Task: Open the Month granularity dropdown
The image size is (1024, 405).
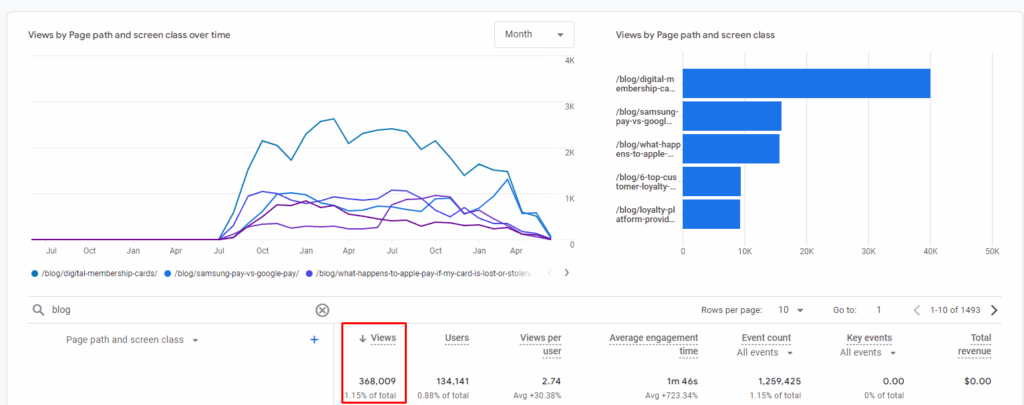Action: [x=534, y=35]
